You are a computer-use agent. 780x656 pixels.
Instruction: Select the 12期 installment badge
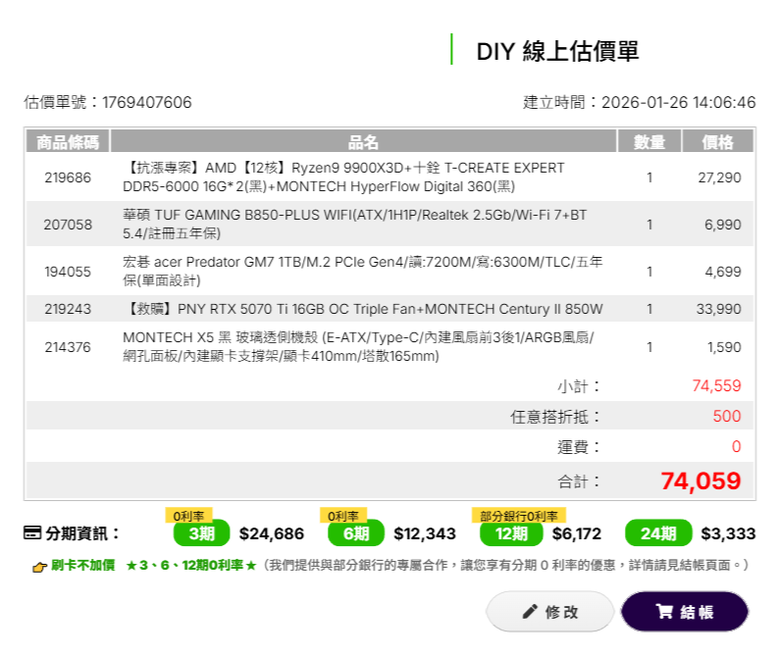[511, 533]
